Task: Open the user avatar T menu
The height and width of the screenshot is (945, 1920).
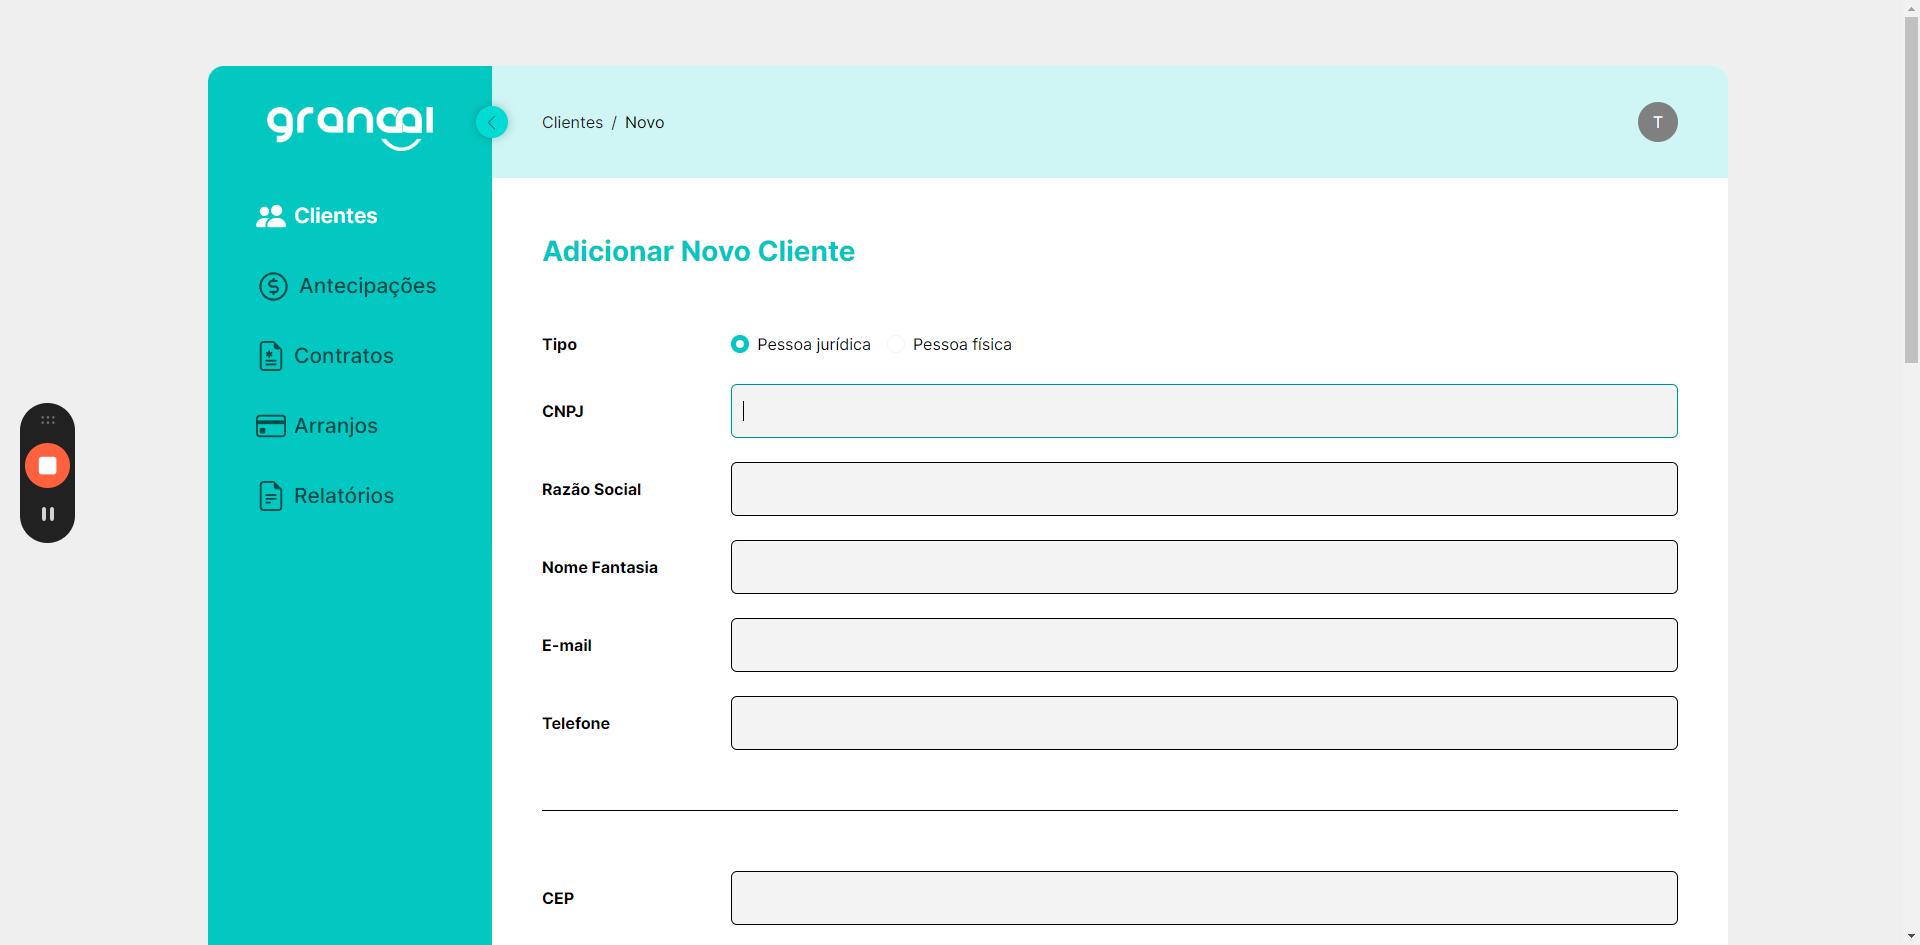Action: click(x=1657, y=122)
